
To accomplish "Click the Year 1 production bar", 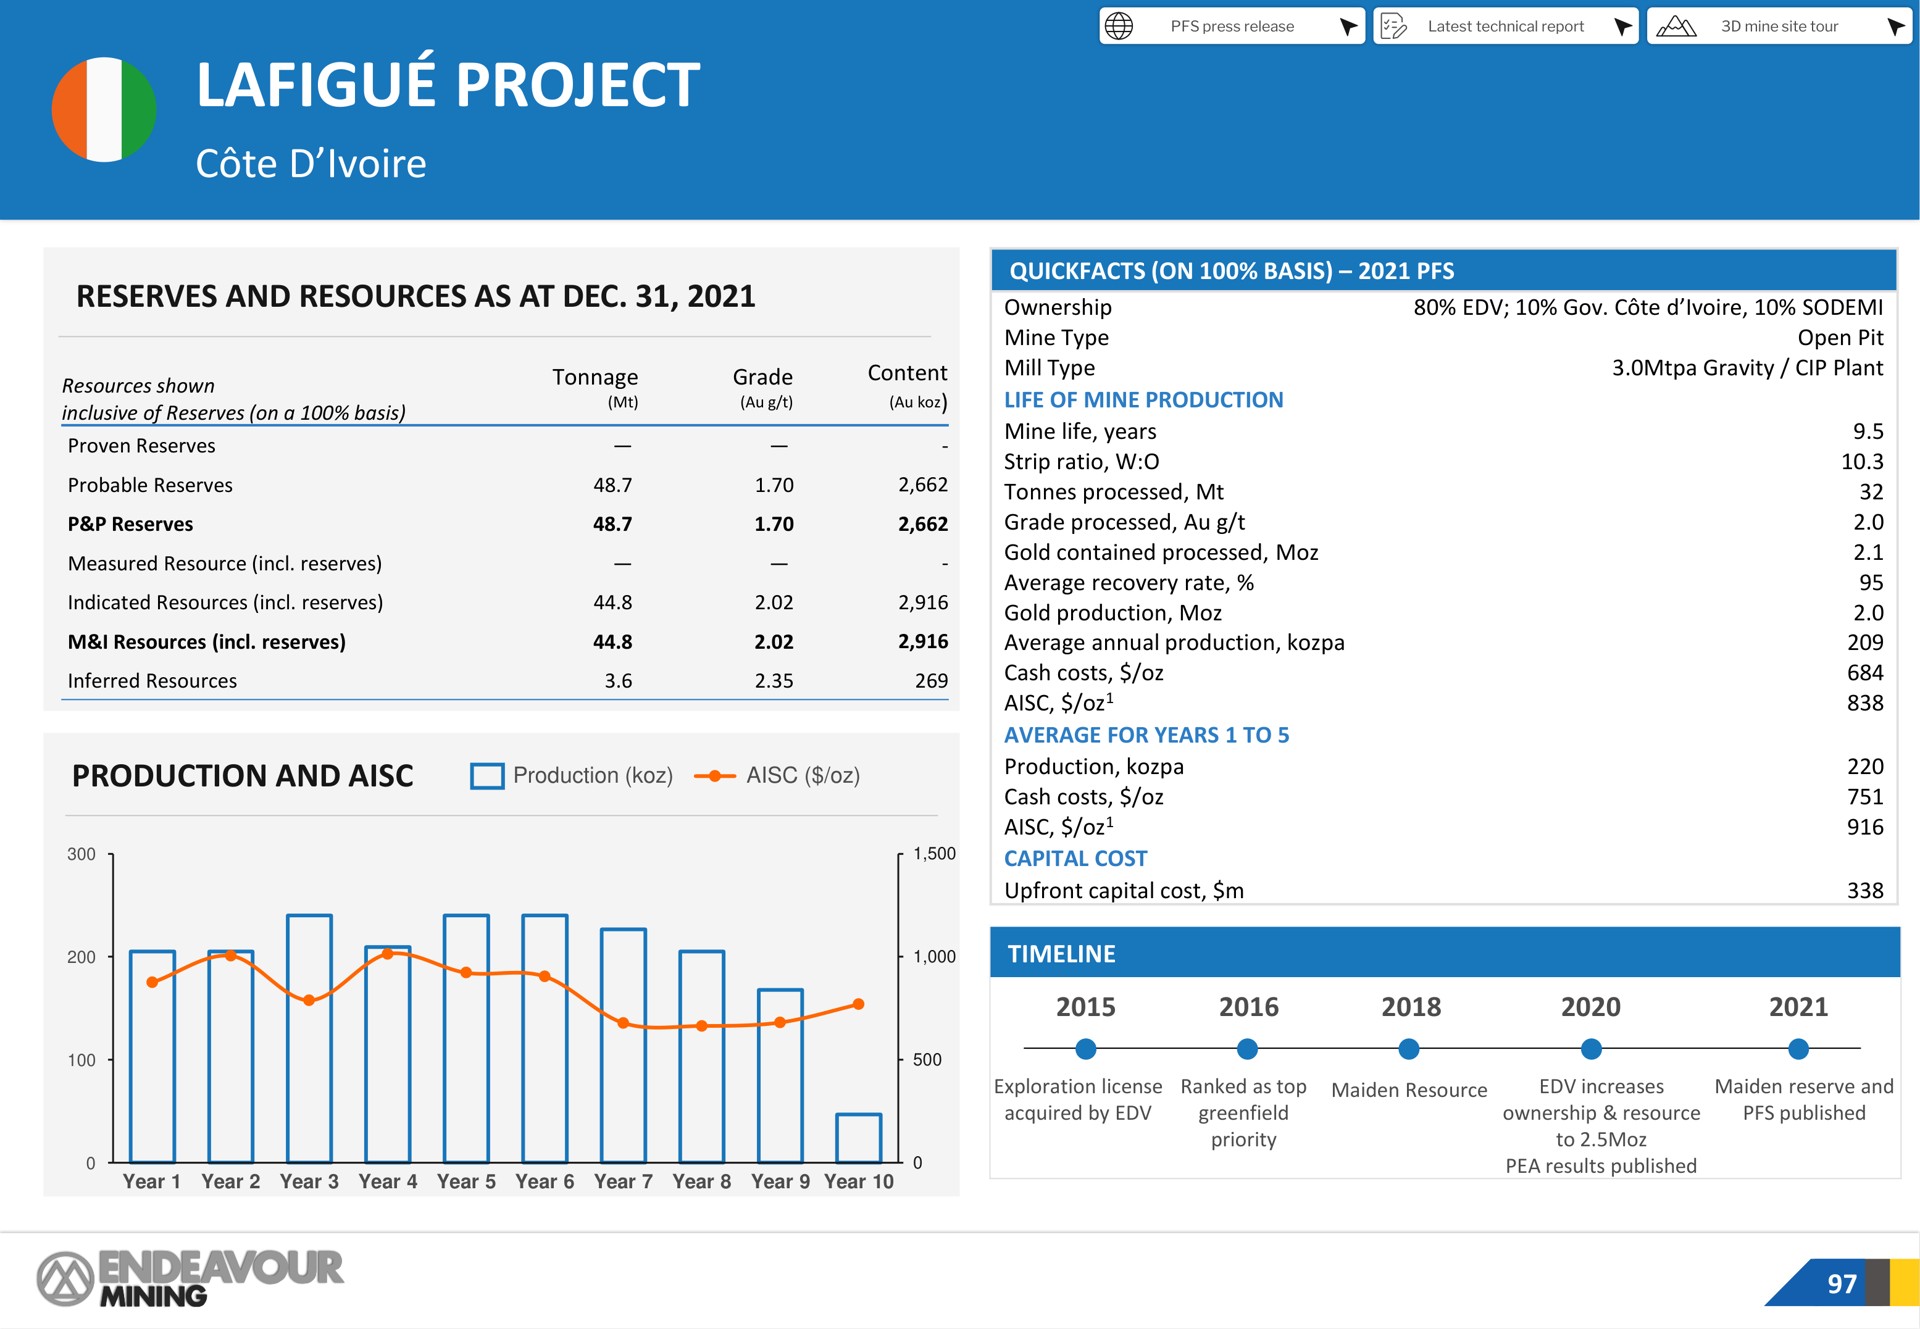I will (152, 1056).
